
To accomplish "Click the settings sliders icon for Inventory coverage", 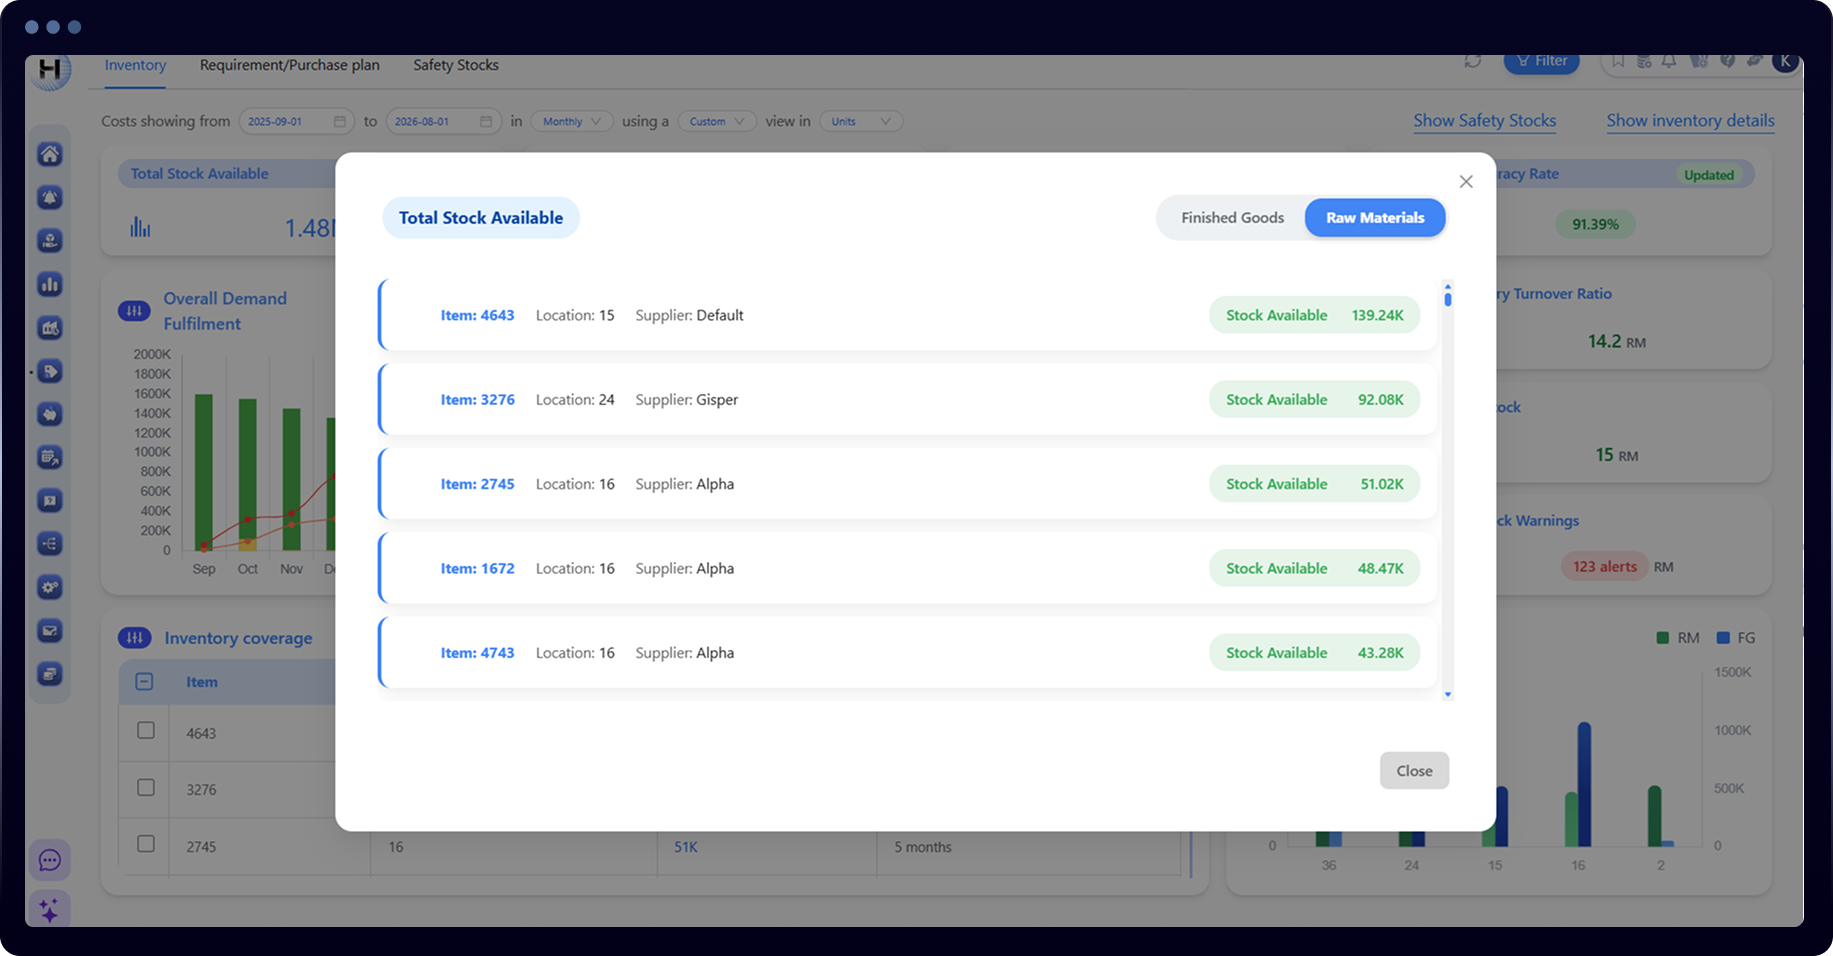I will 134,638.
